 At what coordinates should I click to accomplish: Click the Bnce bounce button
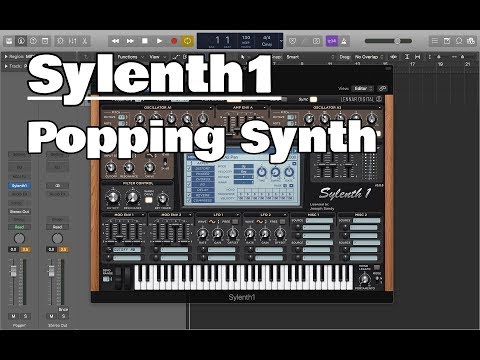click(x=63, y=309)
